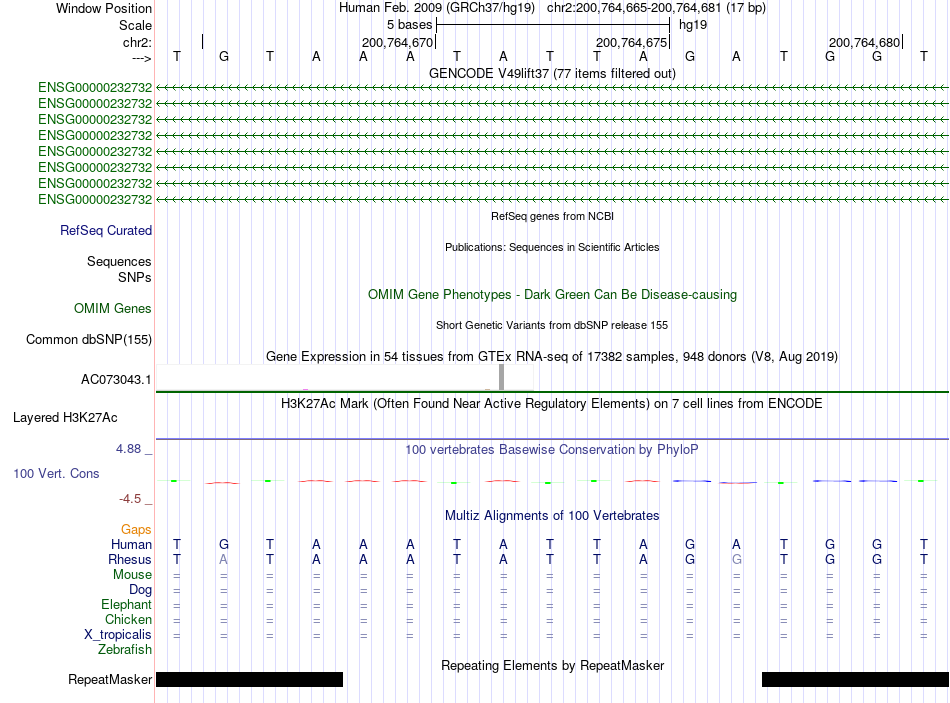Screen dimensions: 950x703
Task: Click the X_tropicalis alignment row label
Action: coord(118,635)
